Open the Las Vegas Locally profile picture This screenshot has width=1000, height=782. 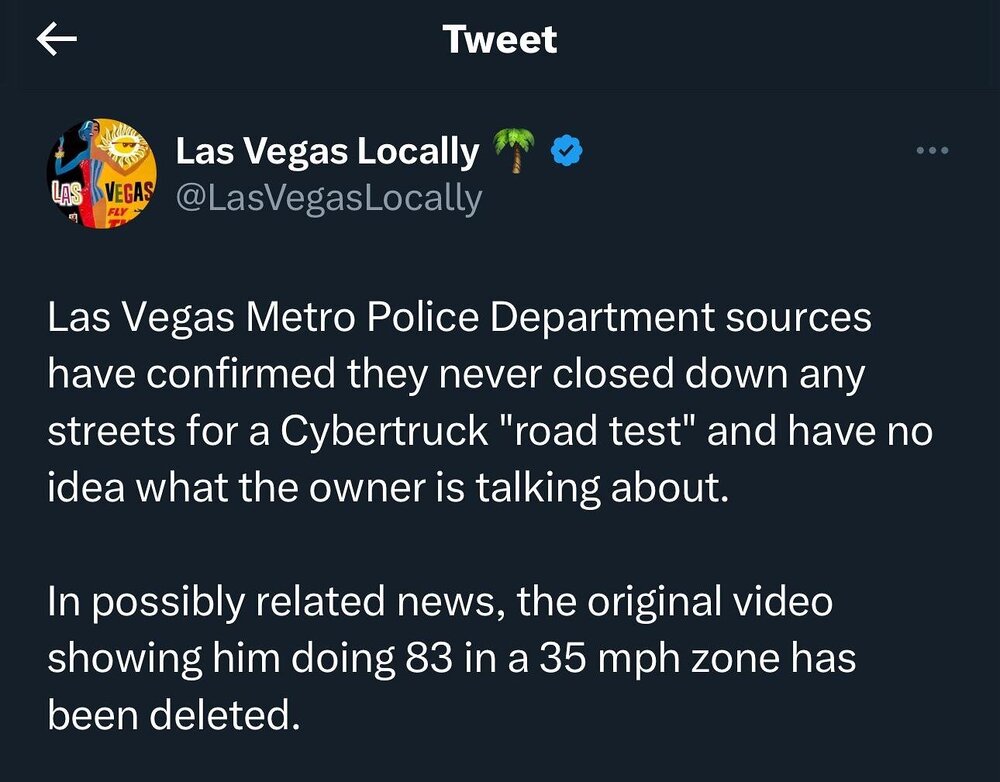[x=102, y=175]
